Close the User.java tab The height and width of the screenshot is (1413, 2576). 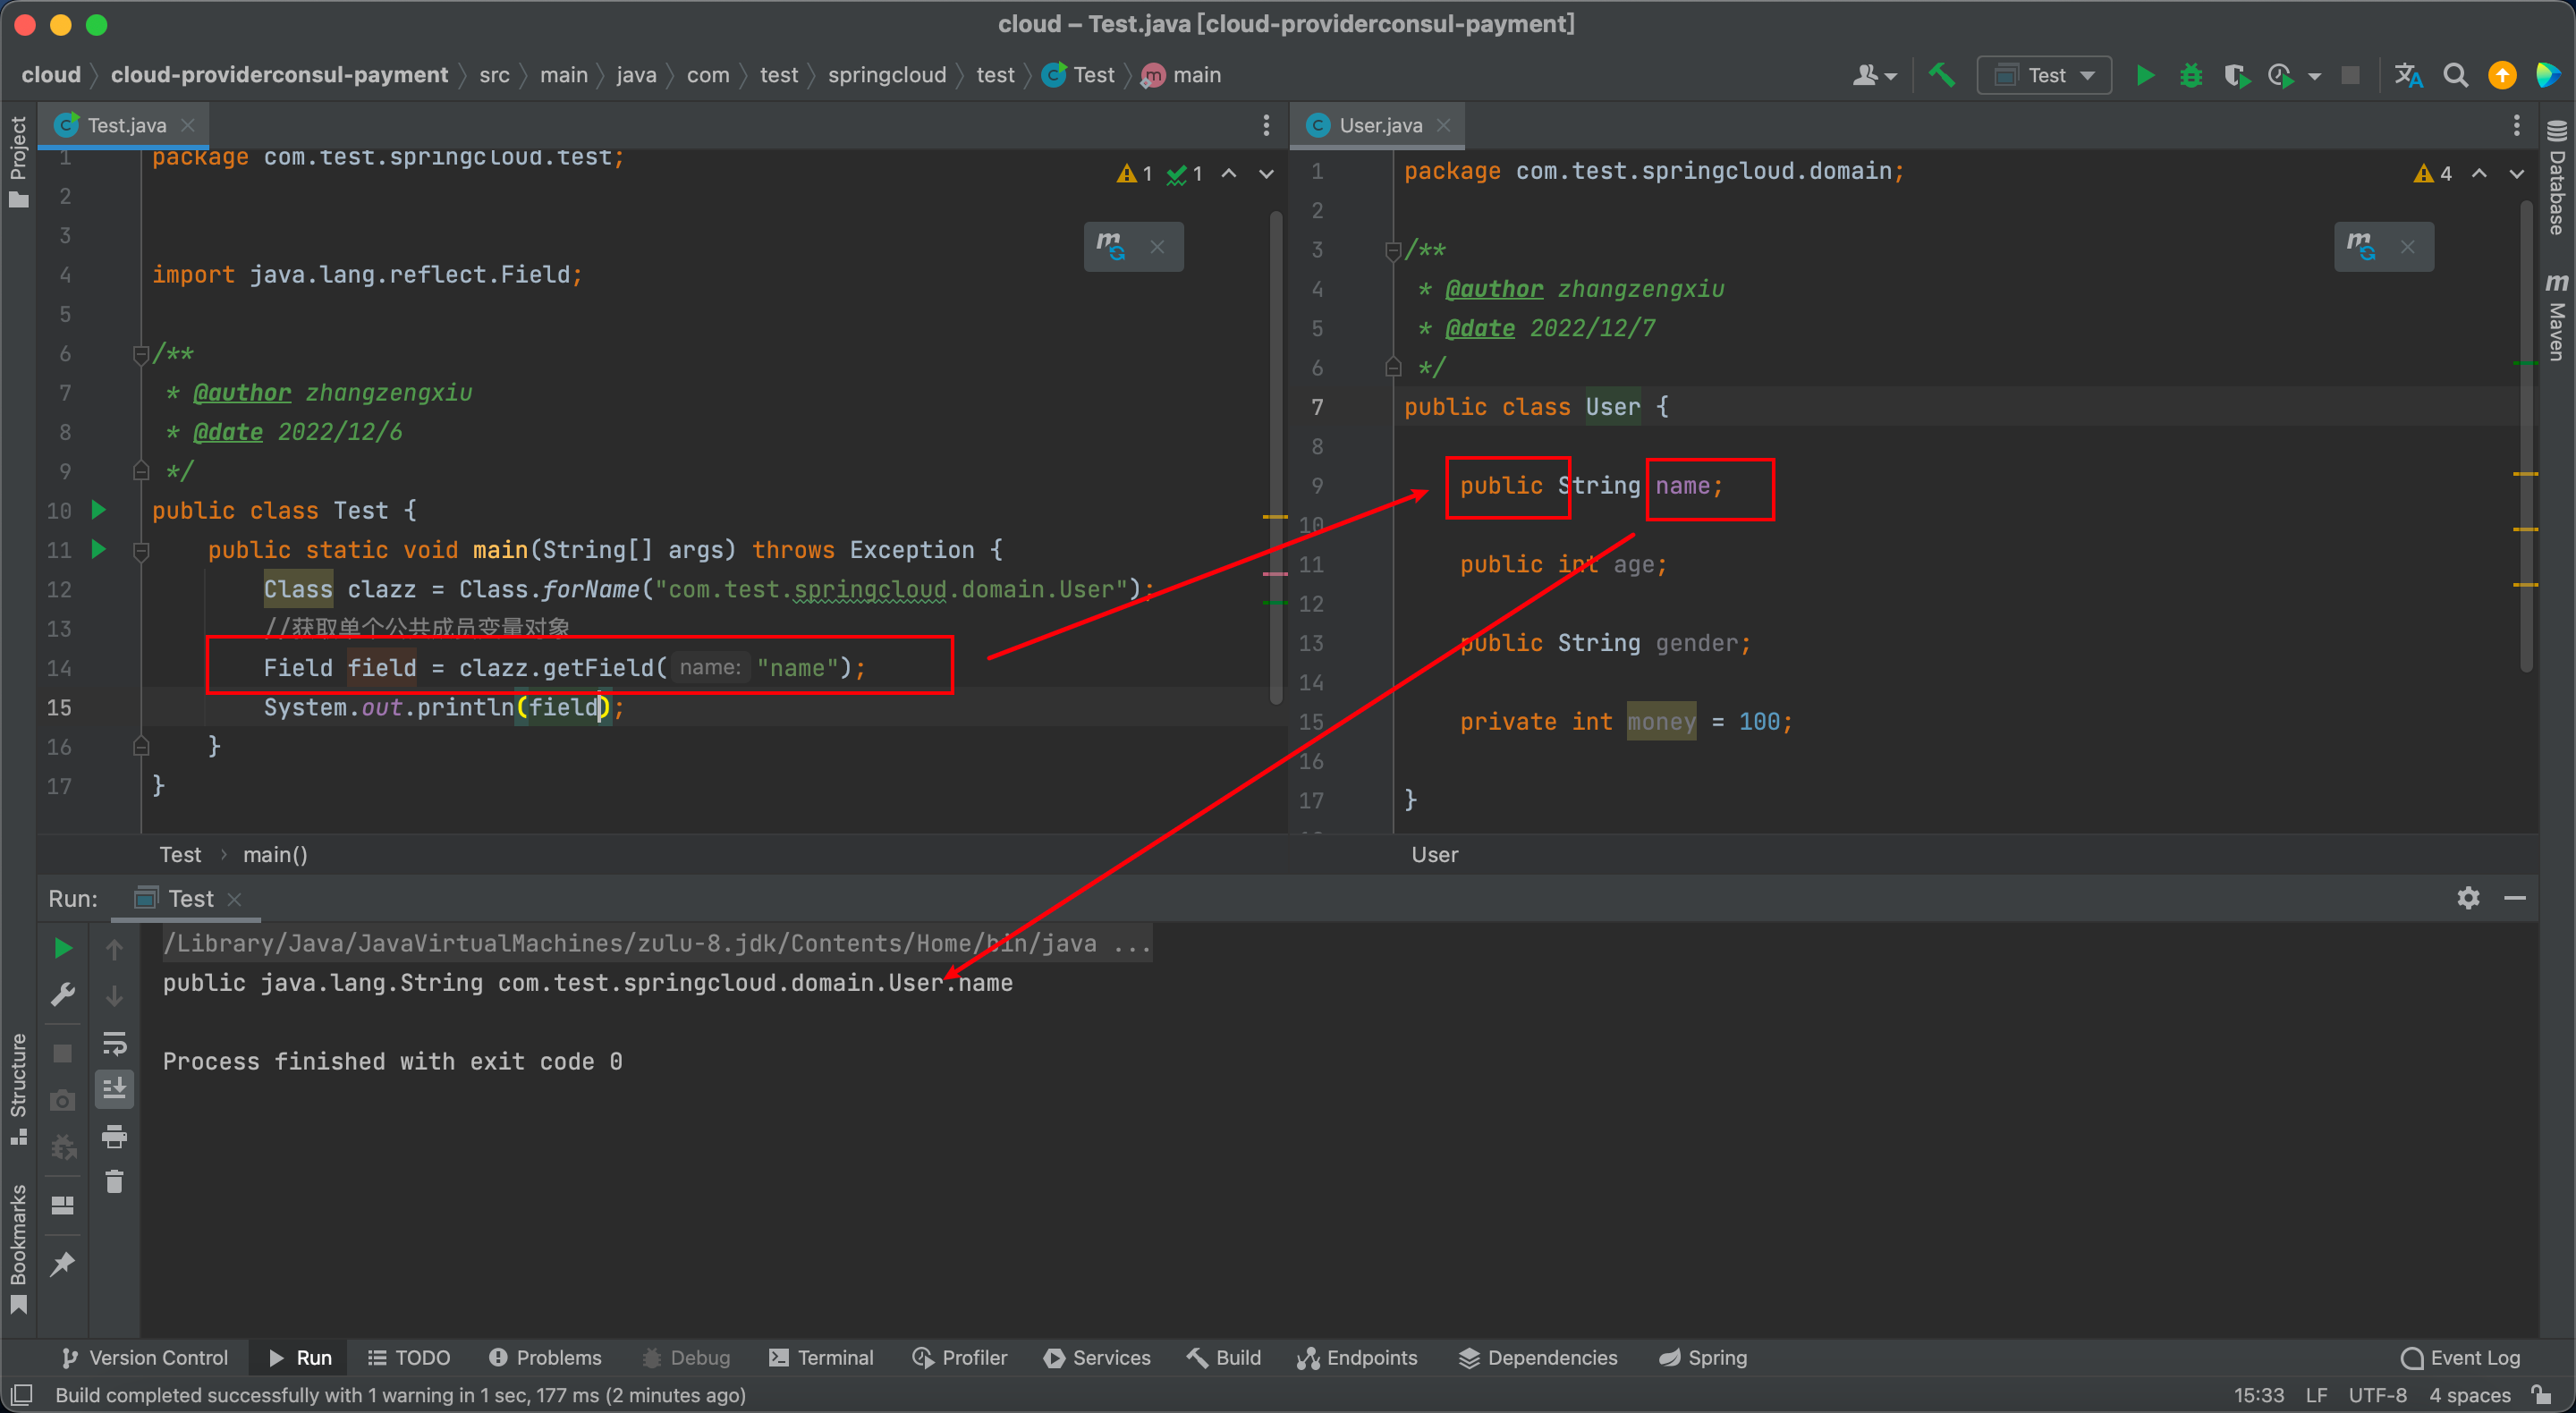[x=1443, y=125]
